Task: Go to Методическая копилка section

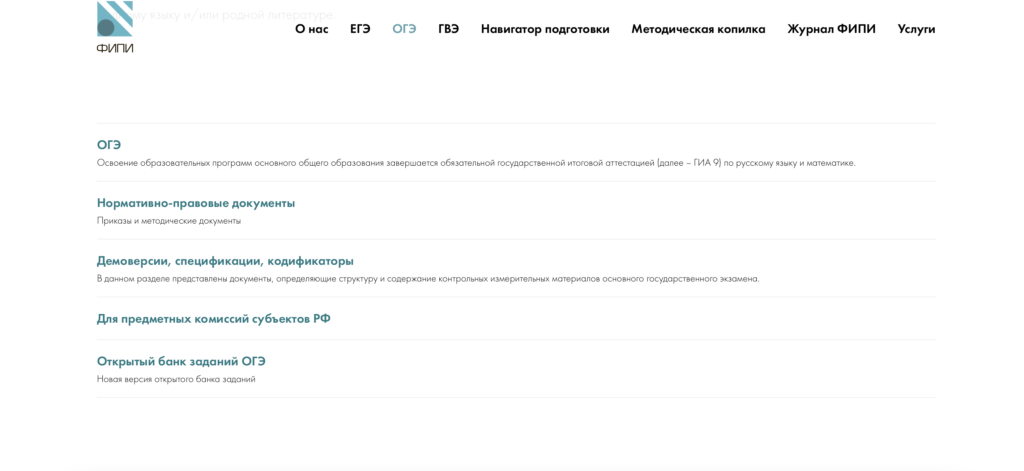Action: [x=698, y=29]
